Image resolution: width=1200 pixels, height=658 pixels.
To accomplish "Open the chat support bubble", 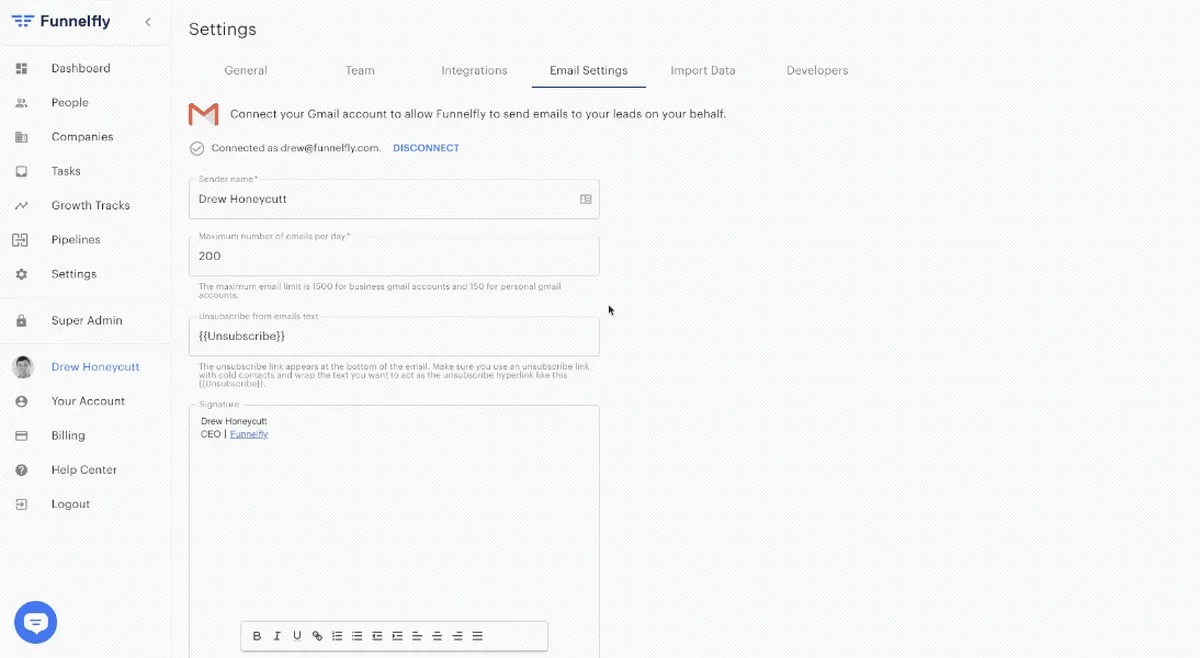I will (x=36, y=623).
